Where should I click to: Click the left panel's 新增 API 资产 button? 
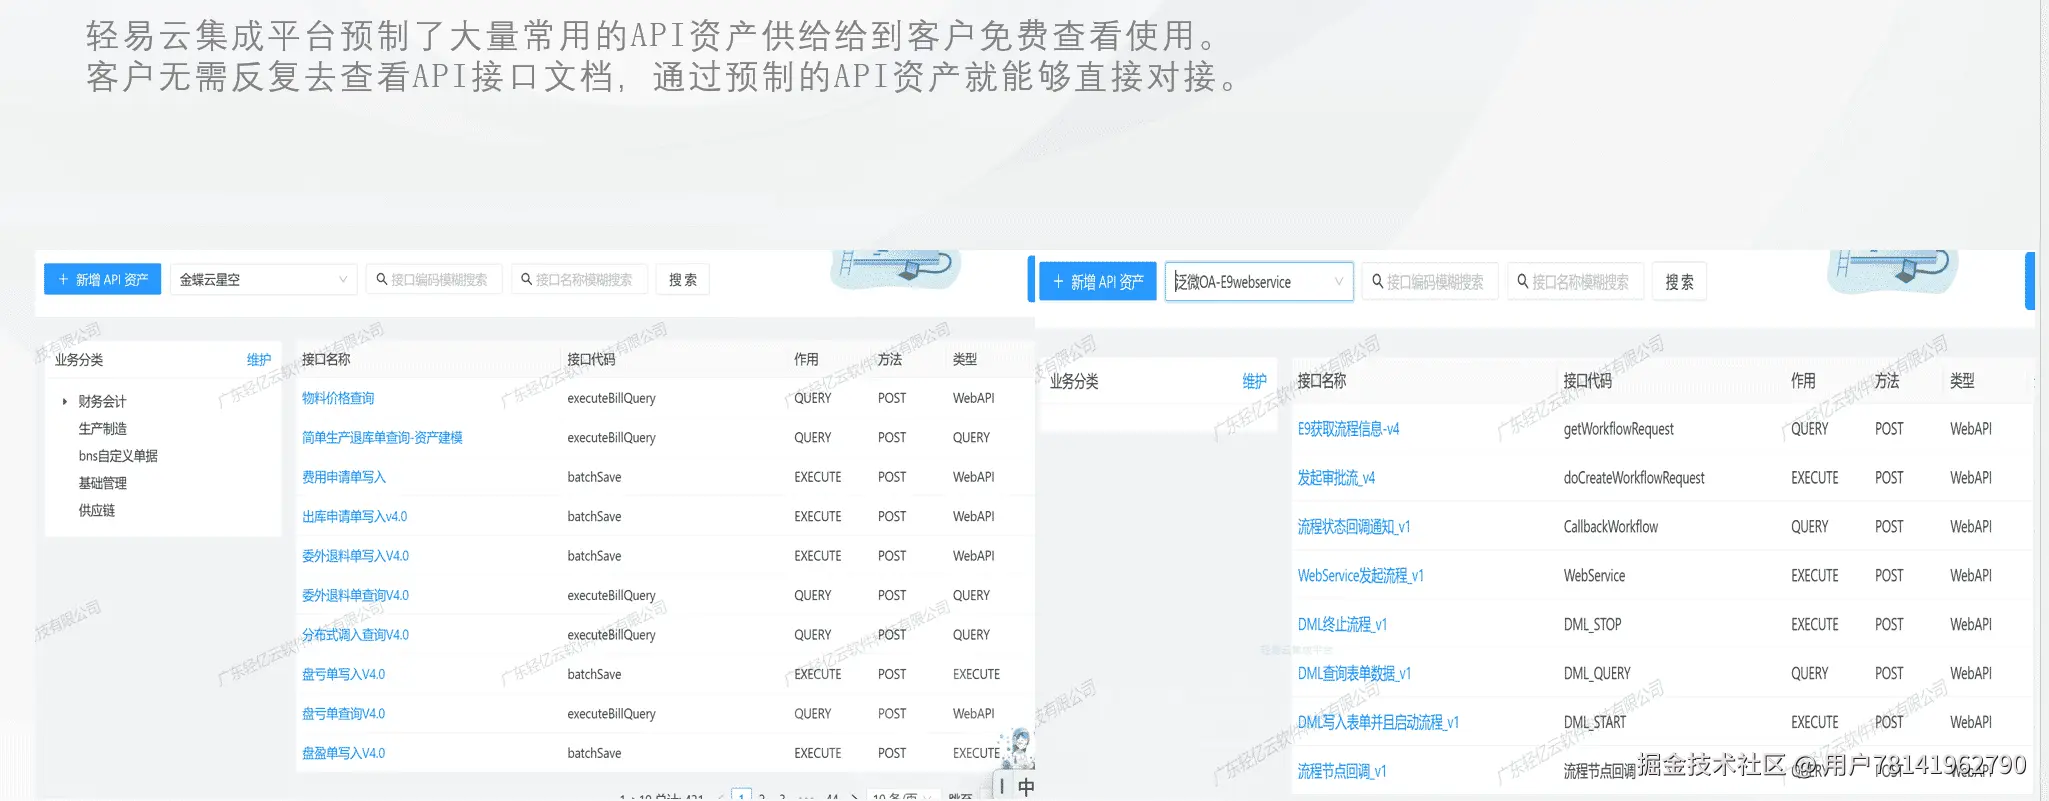point(102,279)
